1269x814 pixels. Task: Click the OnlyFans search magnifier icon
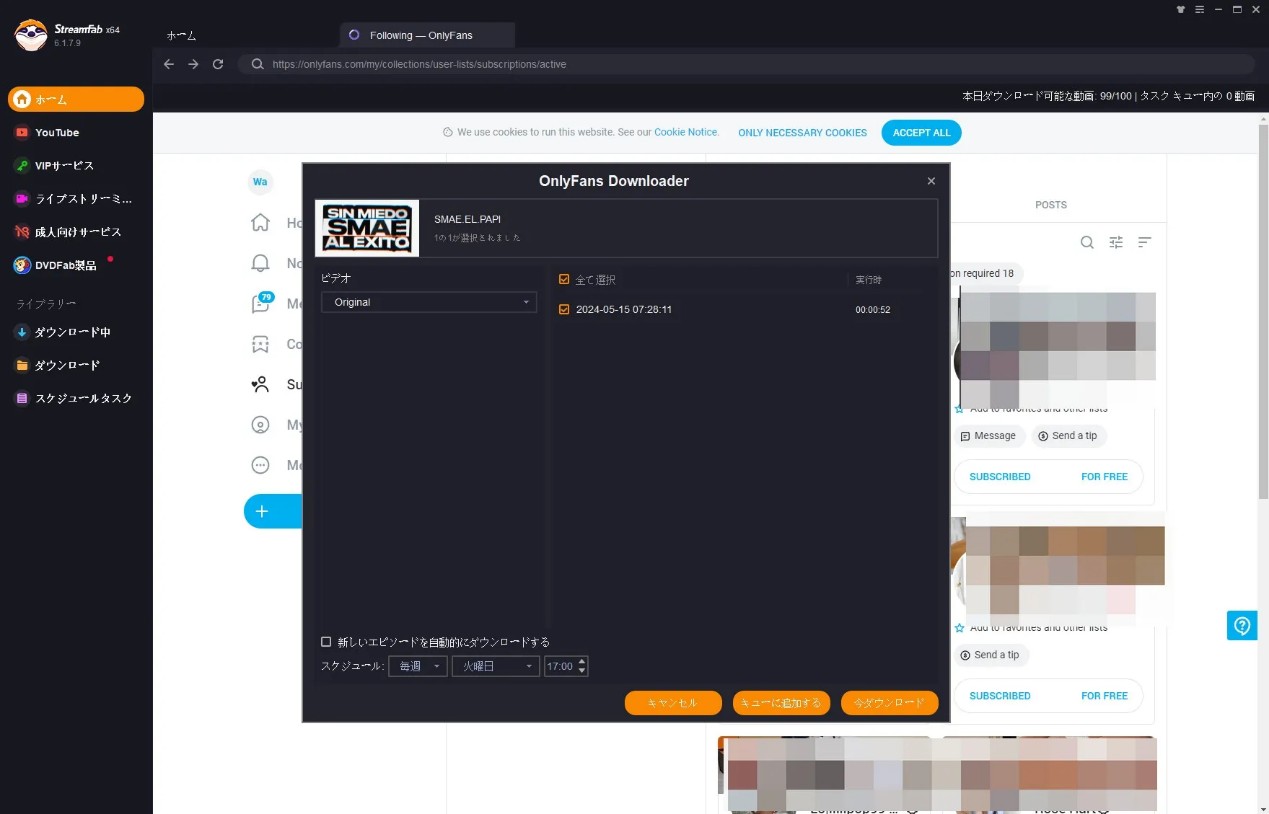pyautogui.click(x=1087, y=242)
